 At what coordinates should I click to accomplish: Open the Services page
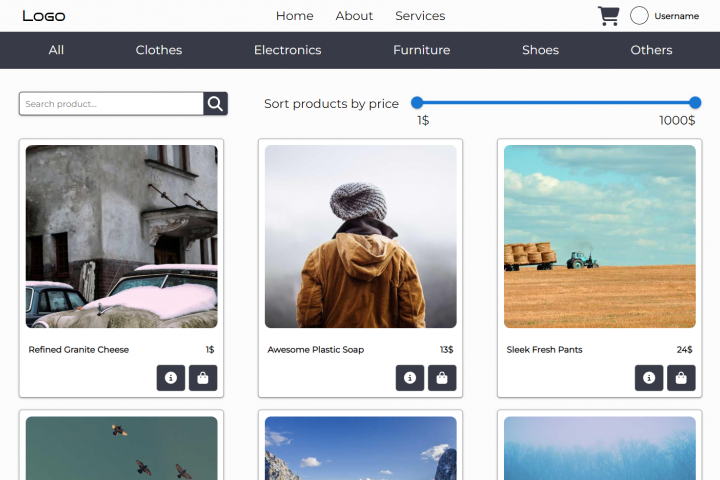(420, 16)
